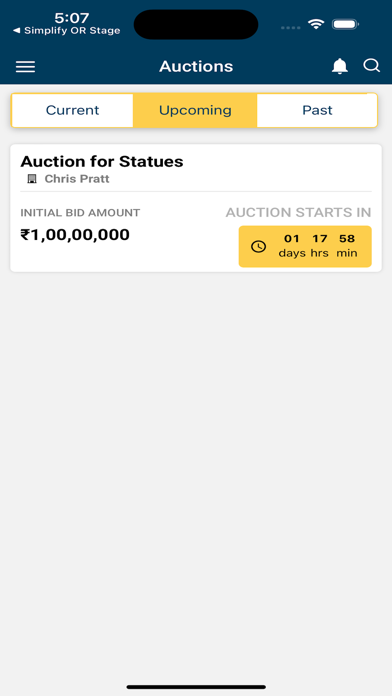Tap the Auctions header title
Screen dimensions: 392x696
coord(196,66)
